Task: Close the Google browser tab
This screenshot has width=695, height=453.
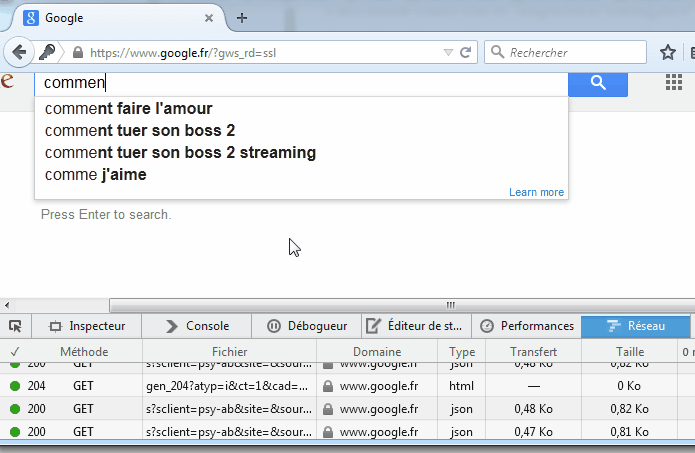Action: point(209,18)
